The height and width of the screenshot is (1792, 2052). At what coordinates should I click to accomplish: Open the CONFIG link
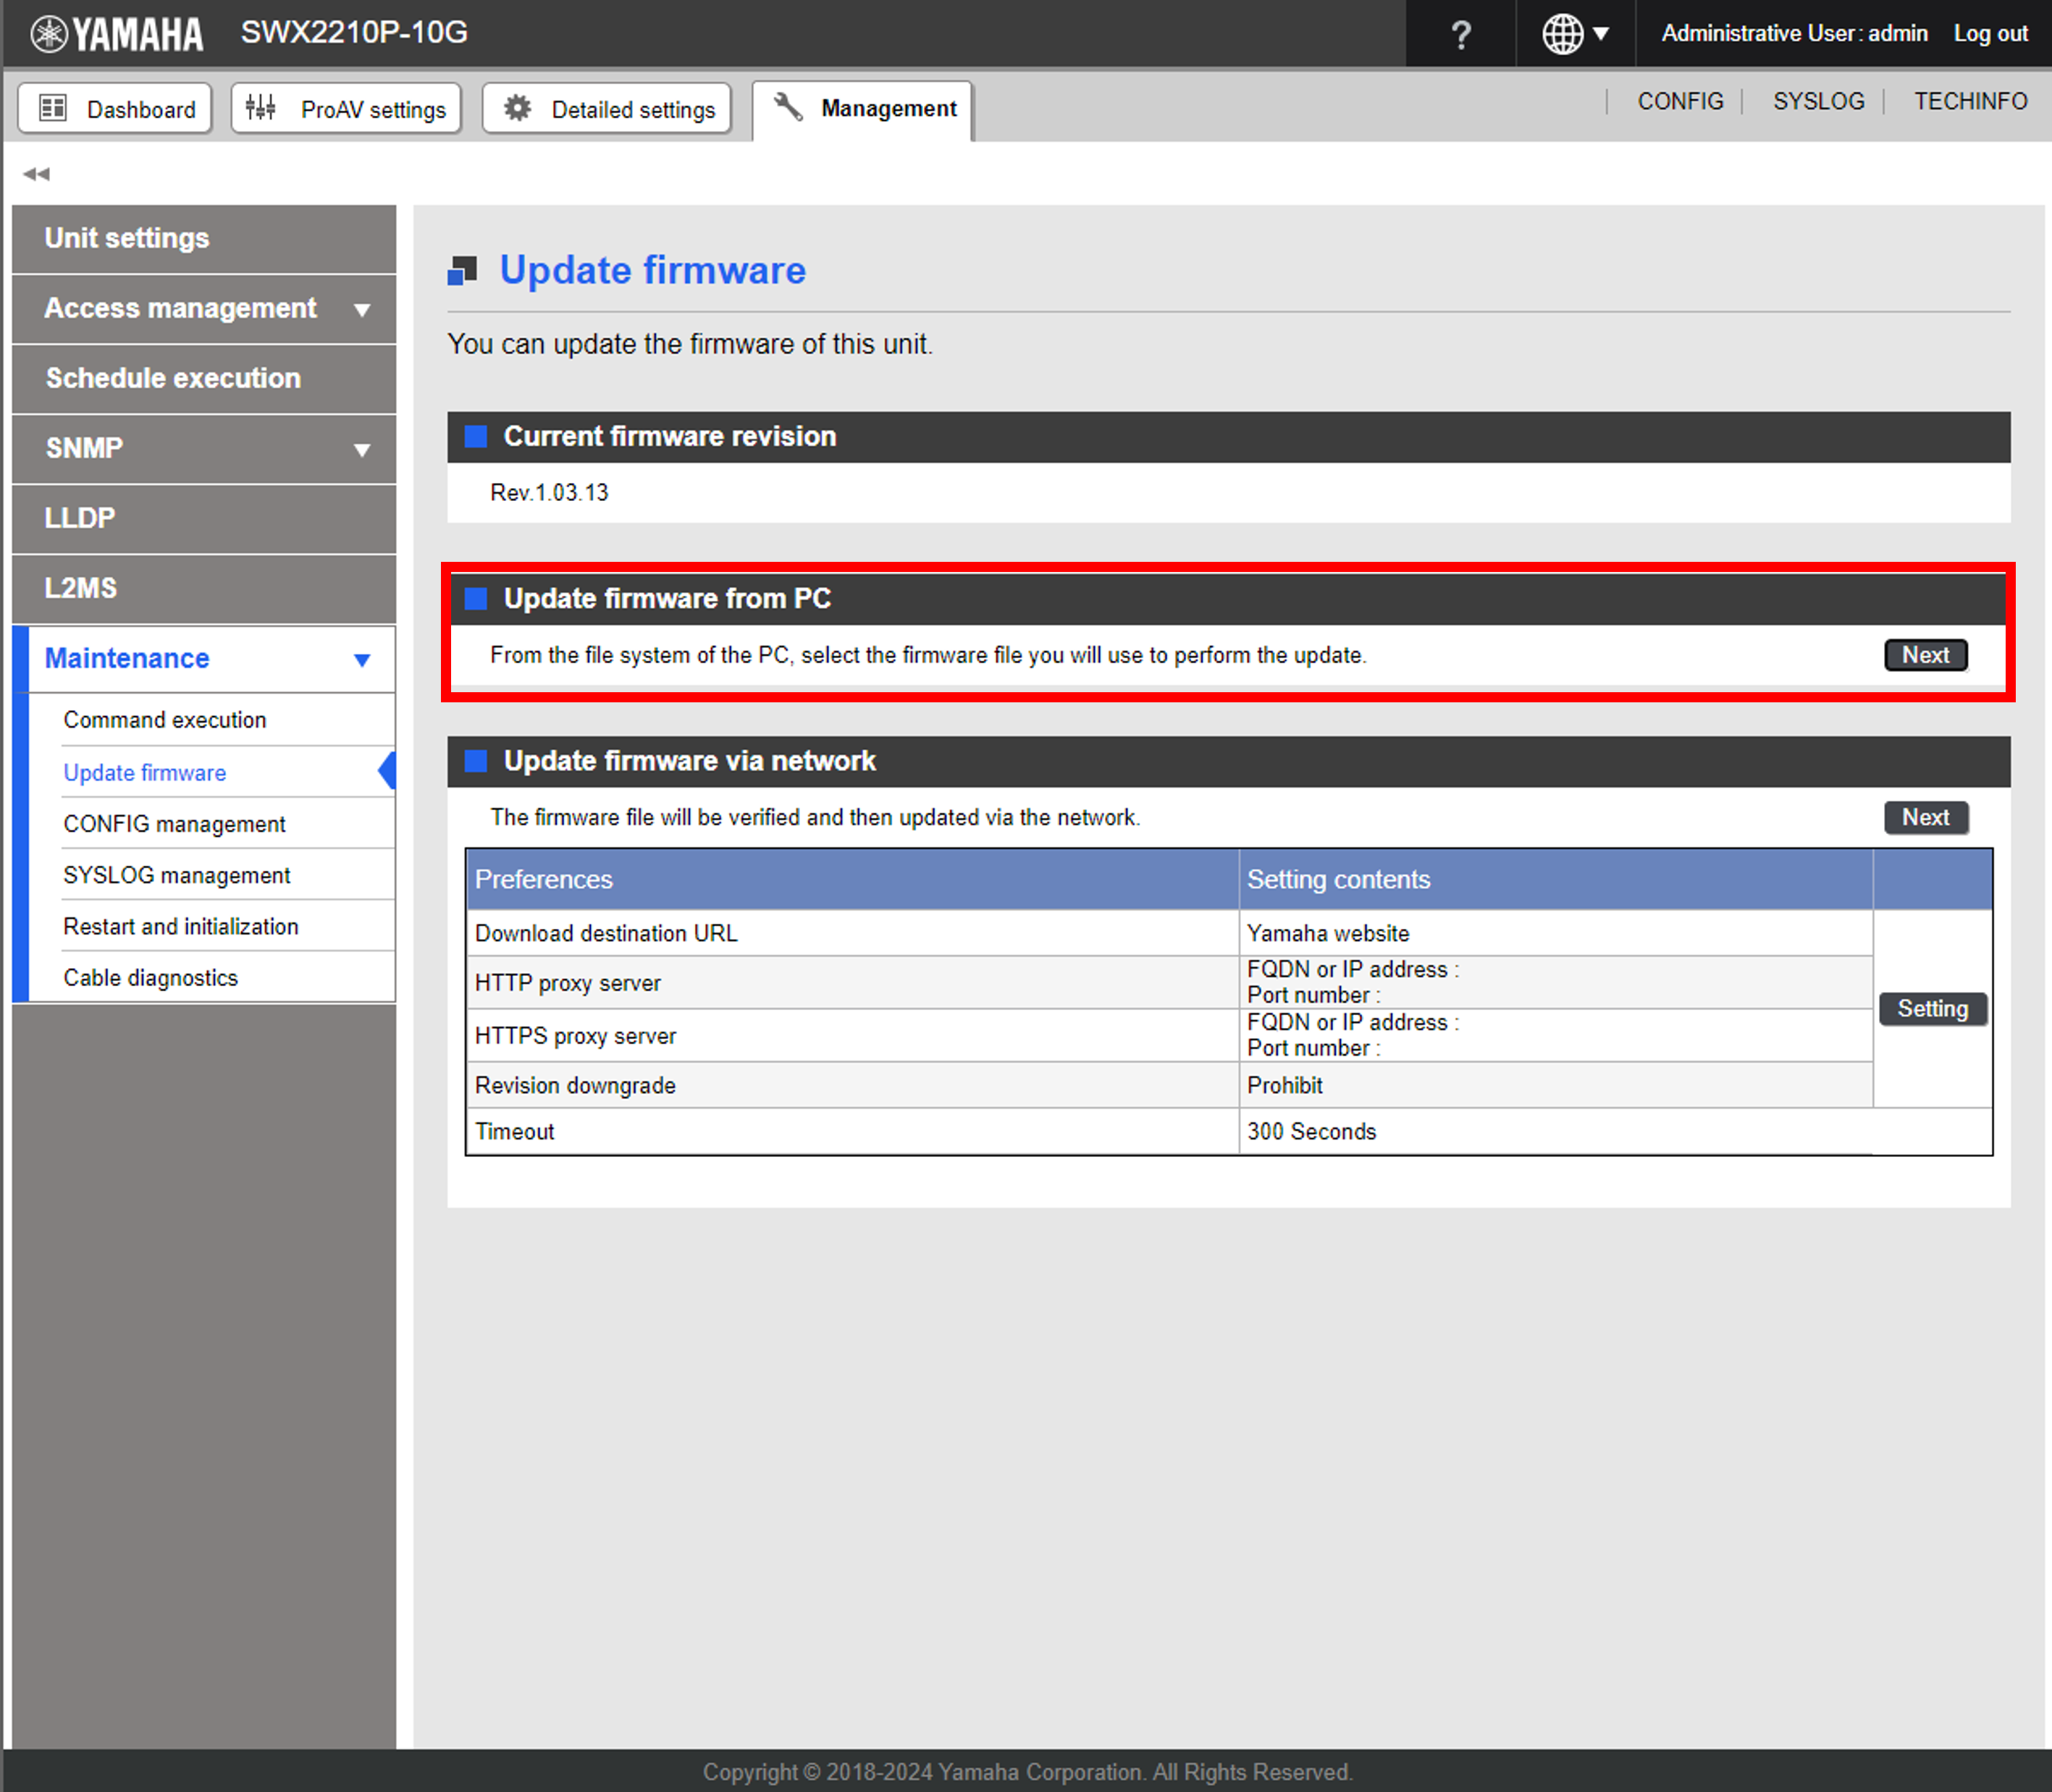1680,101
